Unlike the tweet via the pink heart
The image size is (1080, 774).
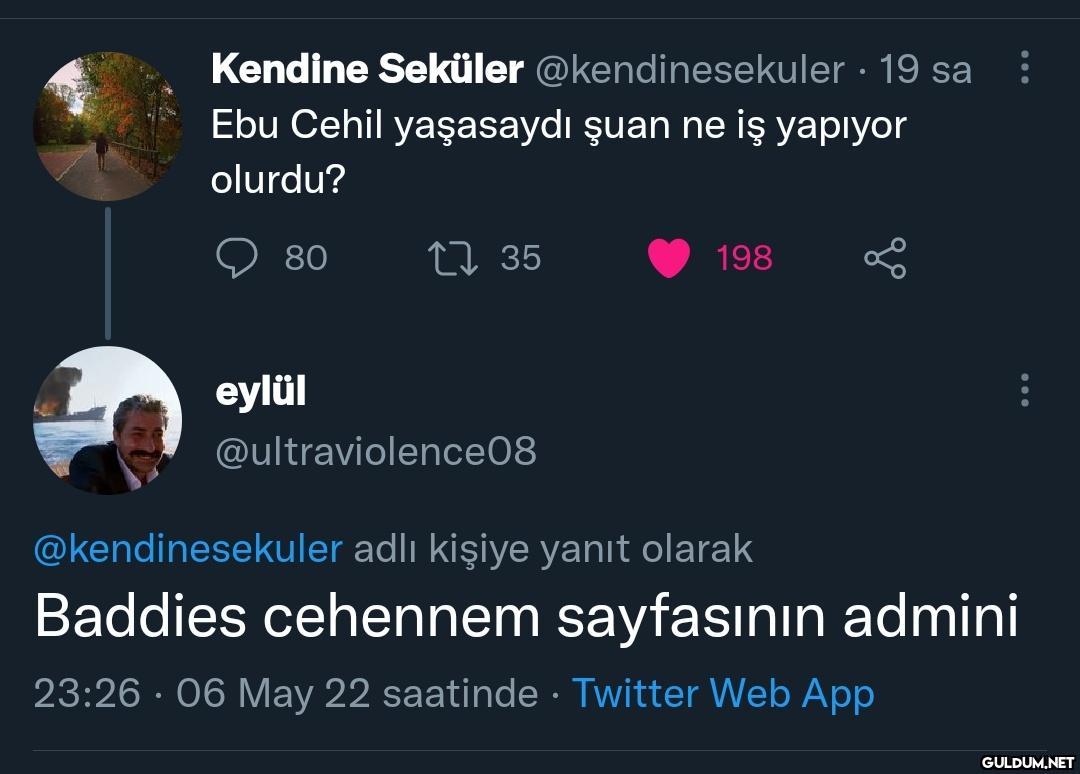(669, 258)
